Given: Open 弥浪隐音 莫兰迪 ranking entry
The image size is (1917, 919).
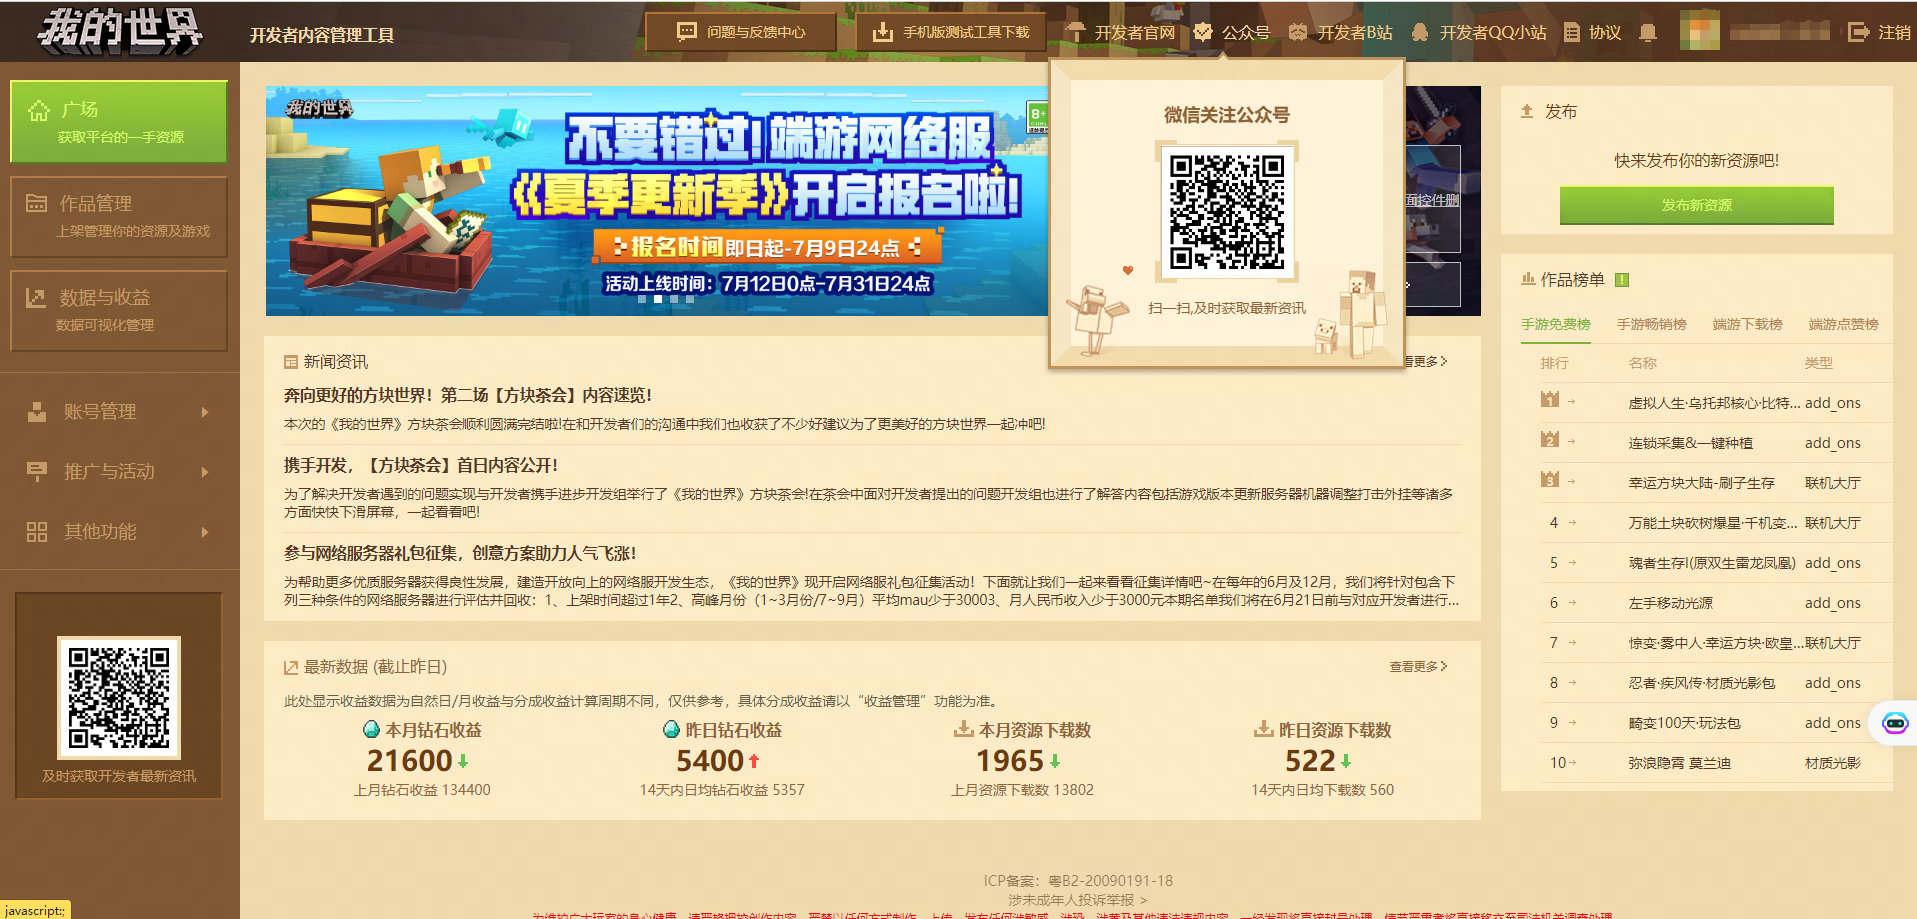Looking at the screenshot, I should click(x=1679, y=763).
